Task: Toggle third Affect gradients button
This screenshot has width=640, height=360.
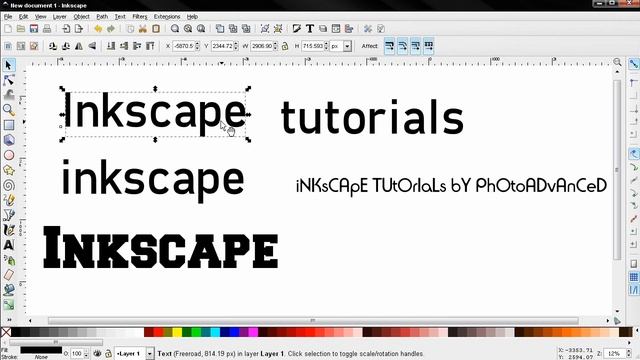Action: click(x=416, y=46)
